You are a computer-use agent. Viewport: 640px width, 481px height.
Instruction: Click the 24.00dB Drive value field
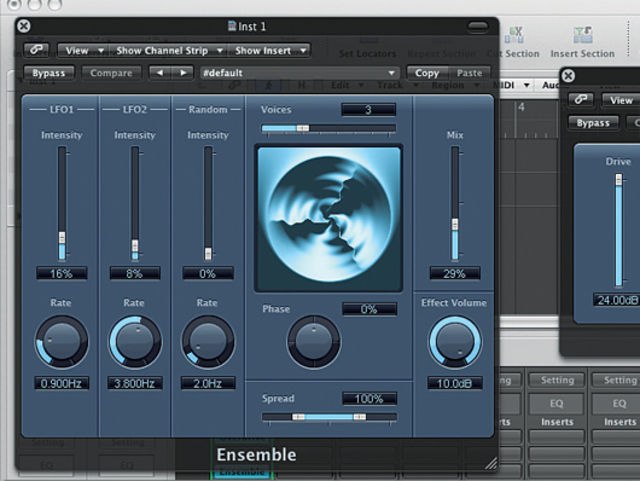click(x=617, y=300)
